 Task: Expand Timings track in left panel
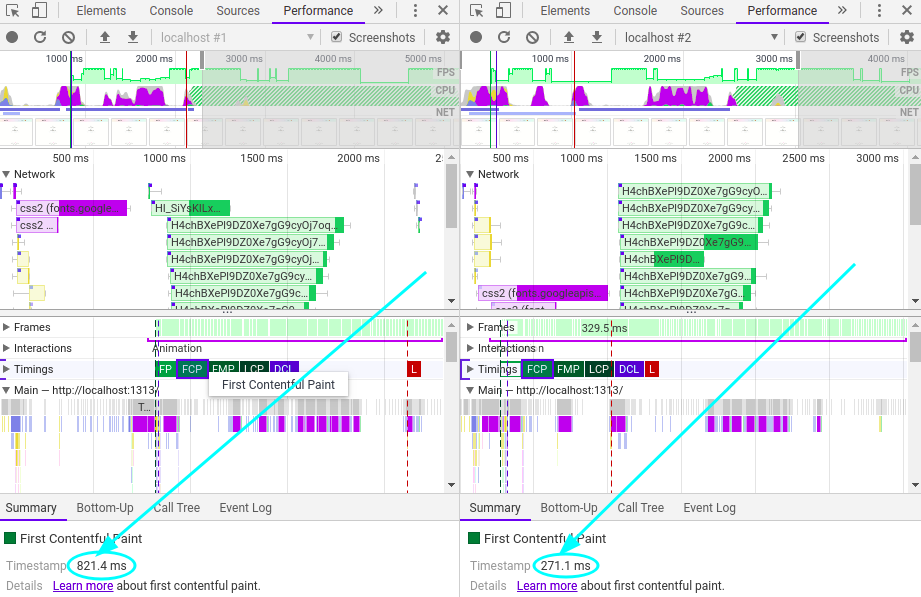click(x=6, y=370)
